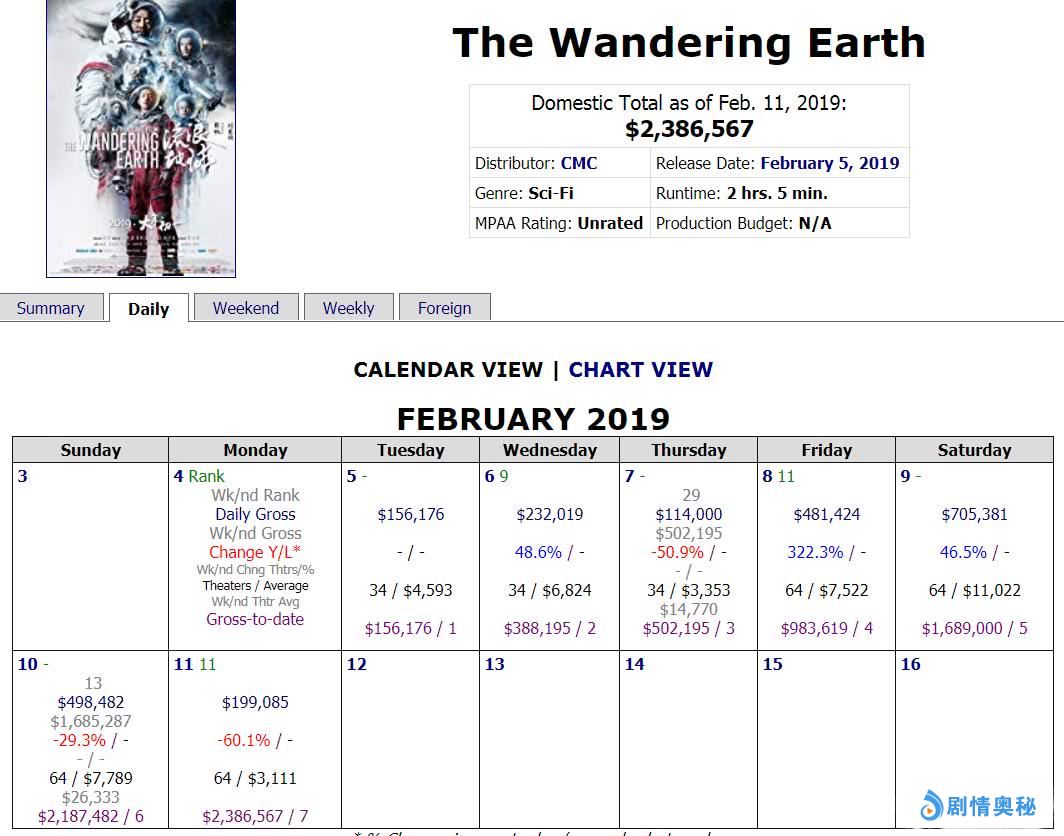Open the Weekend tab
This screenshot has width=1064, height=836.
coord(245,308)
